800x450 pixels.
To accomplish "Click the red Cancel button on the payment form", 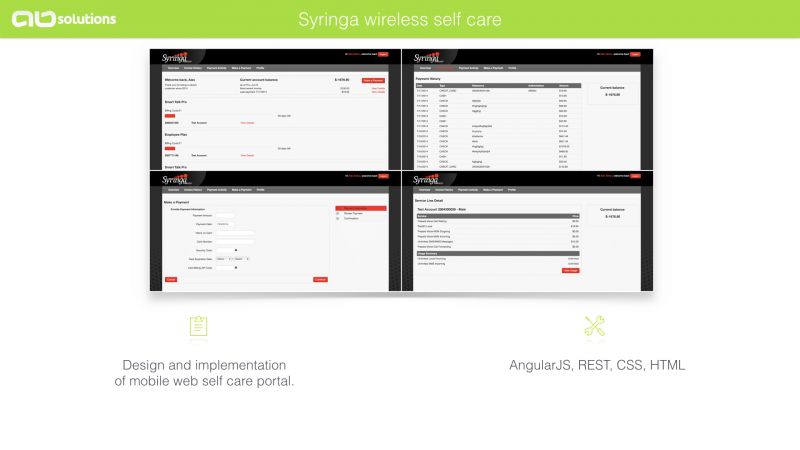I will point(171,280).
